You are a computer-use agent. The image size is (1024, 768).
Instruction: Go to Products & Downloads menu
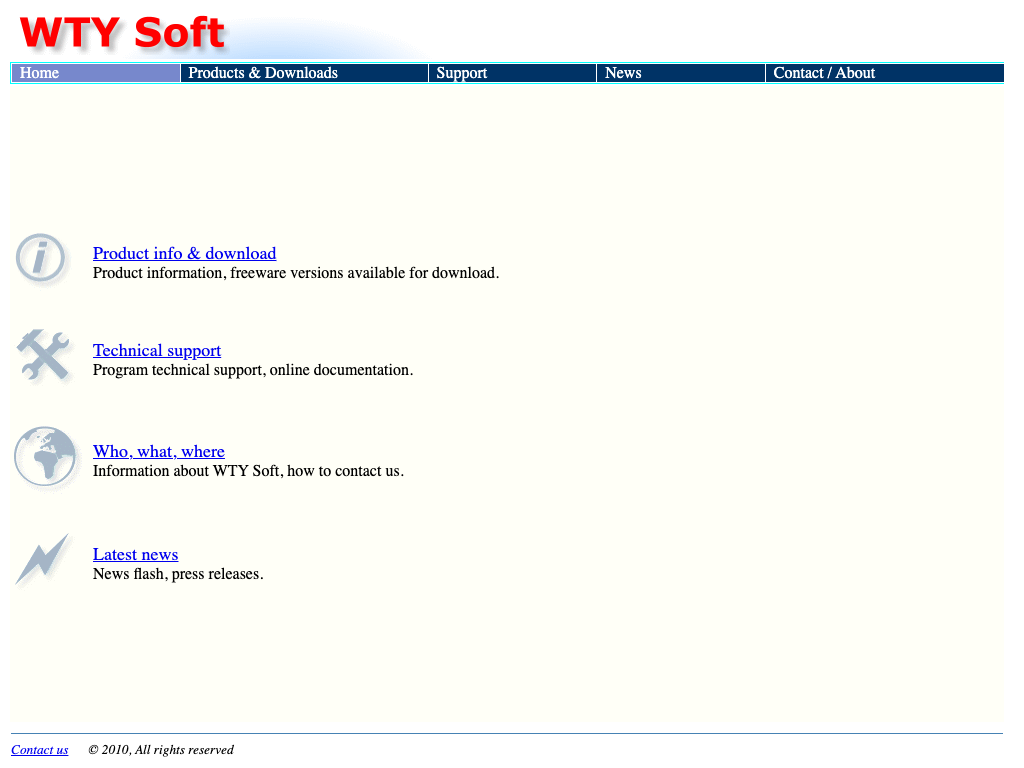[304, 73]
